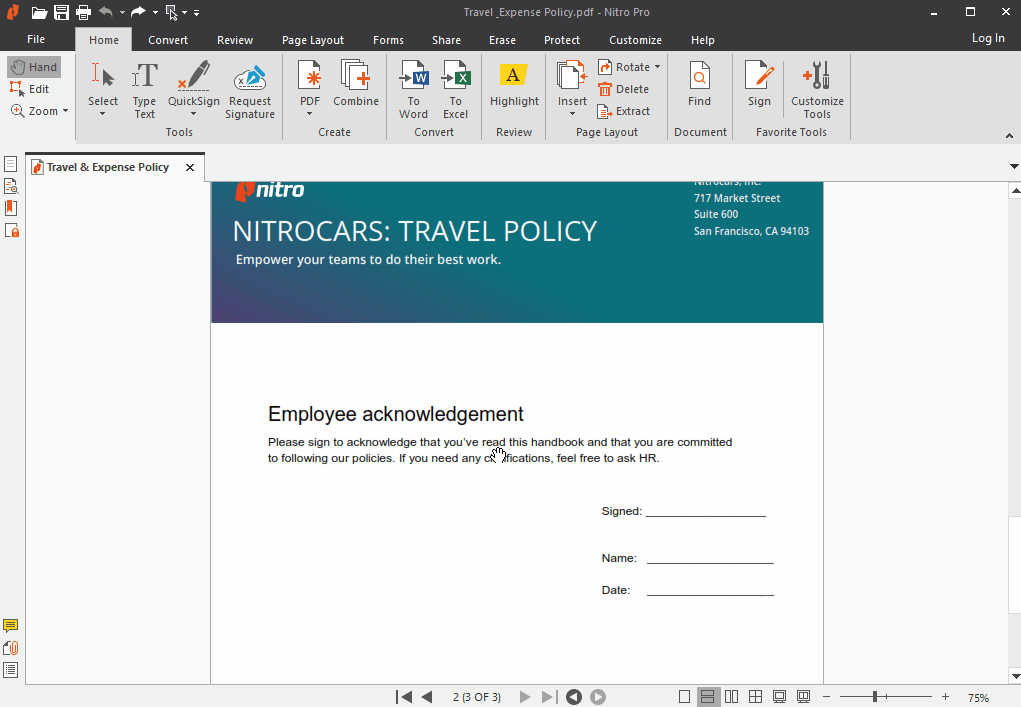Screen dimensions: 1021x707
Task: Open the Attachments paperclip panel icon
Action: tap(10, 648)
